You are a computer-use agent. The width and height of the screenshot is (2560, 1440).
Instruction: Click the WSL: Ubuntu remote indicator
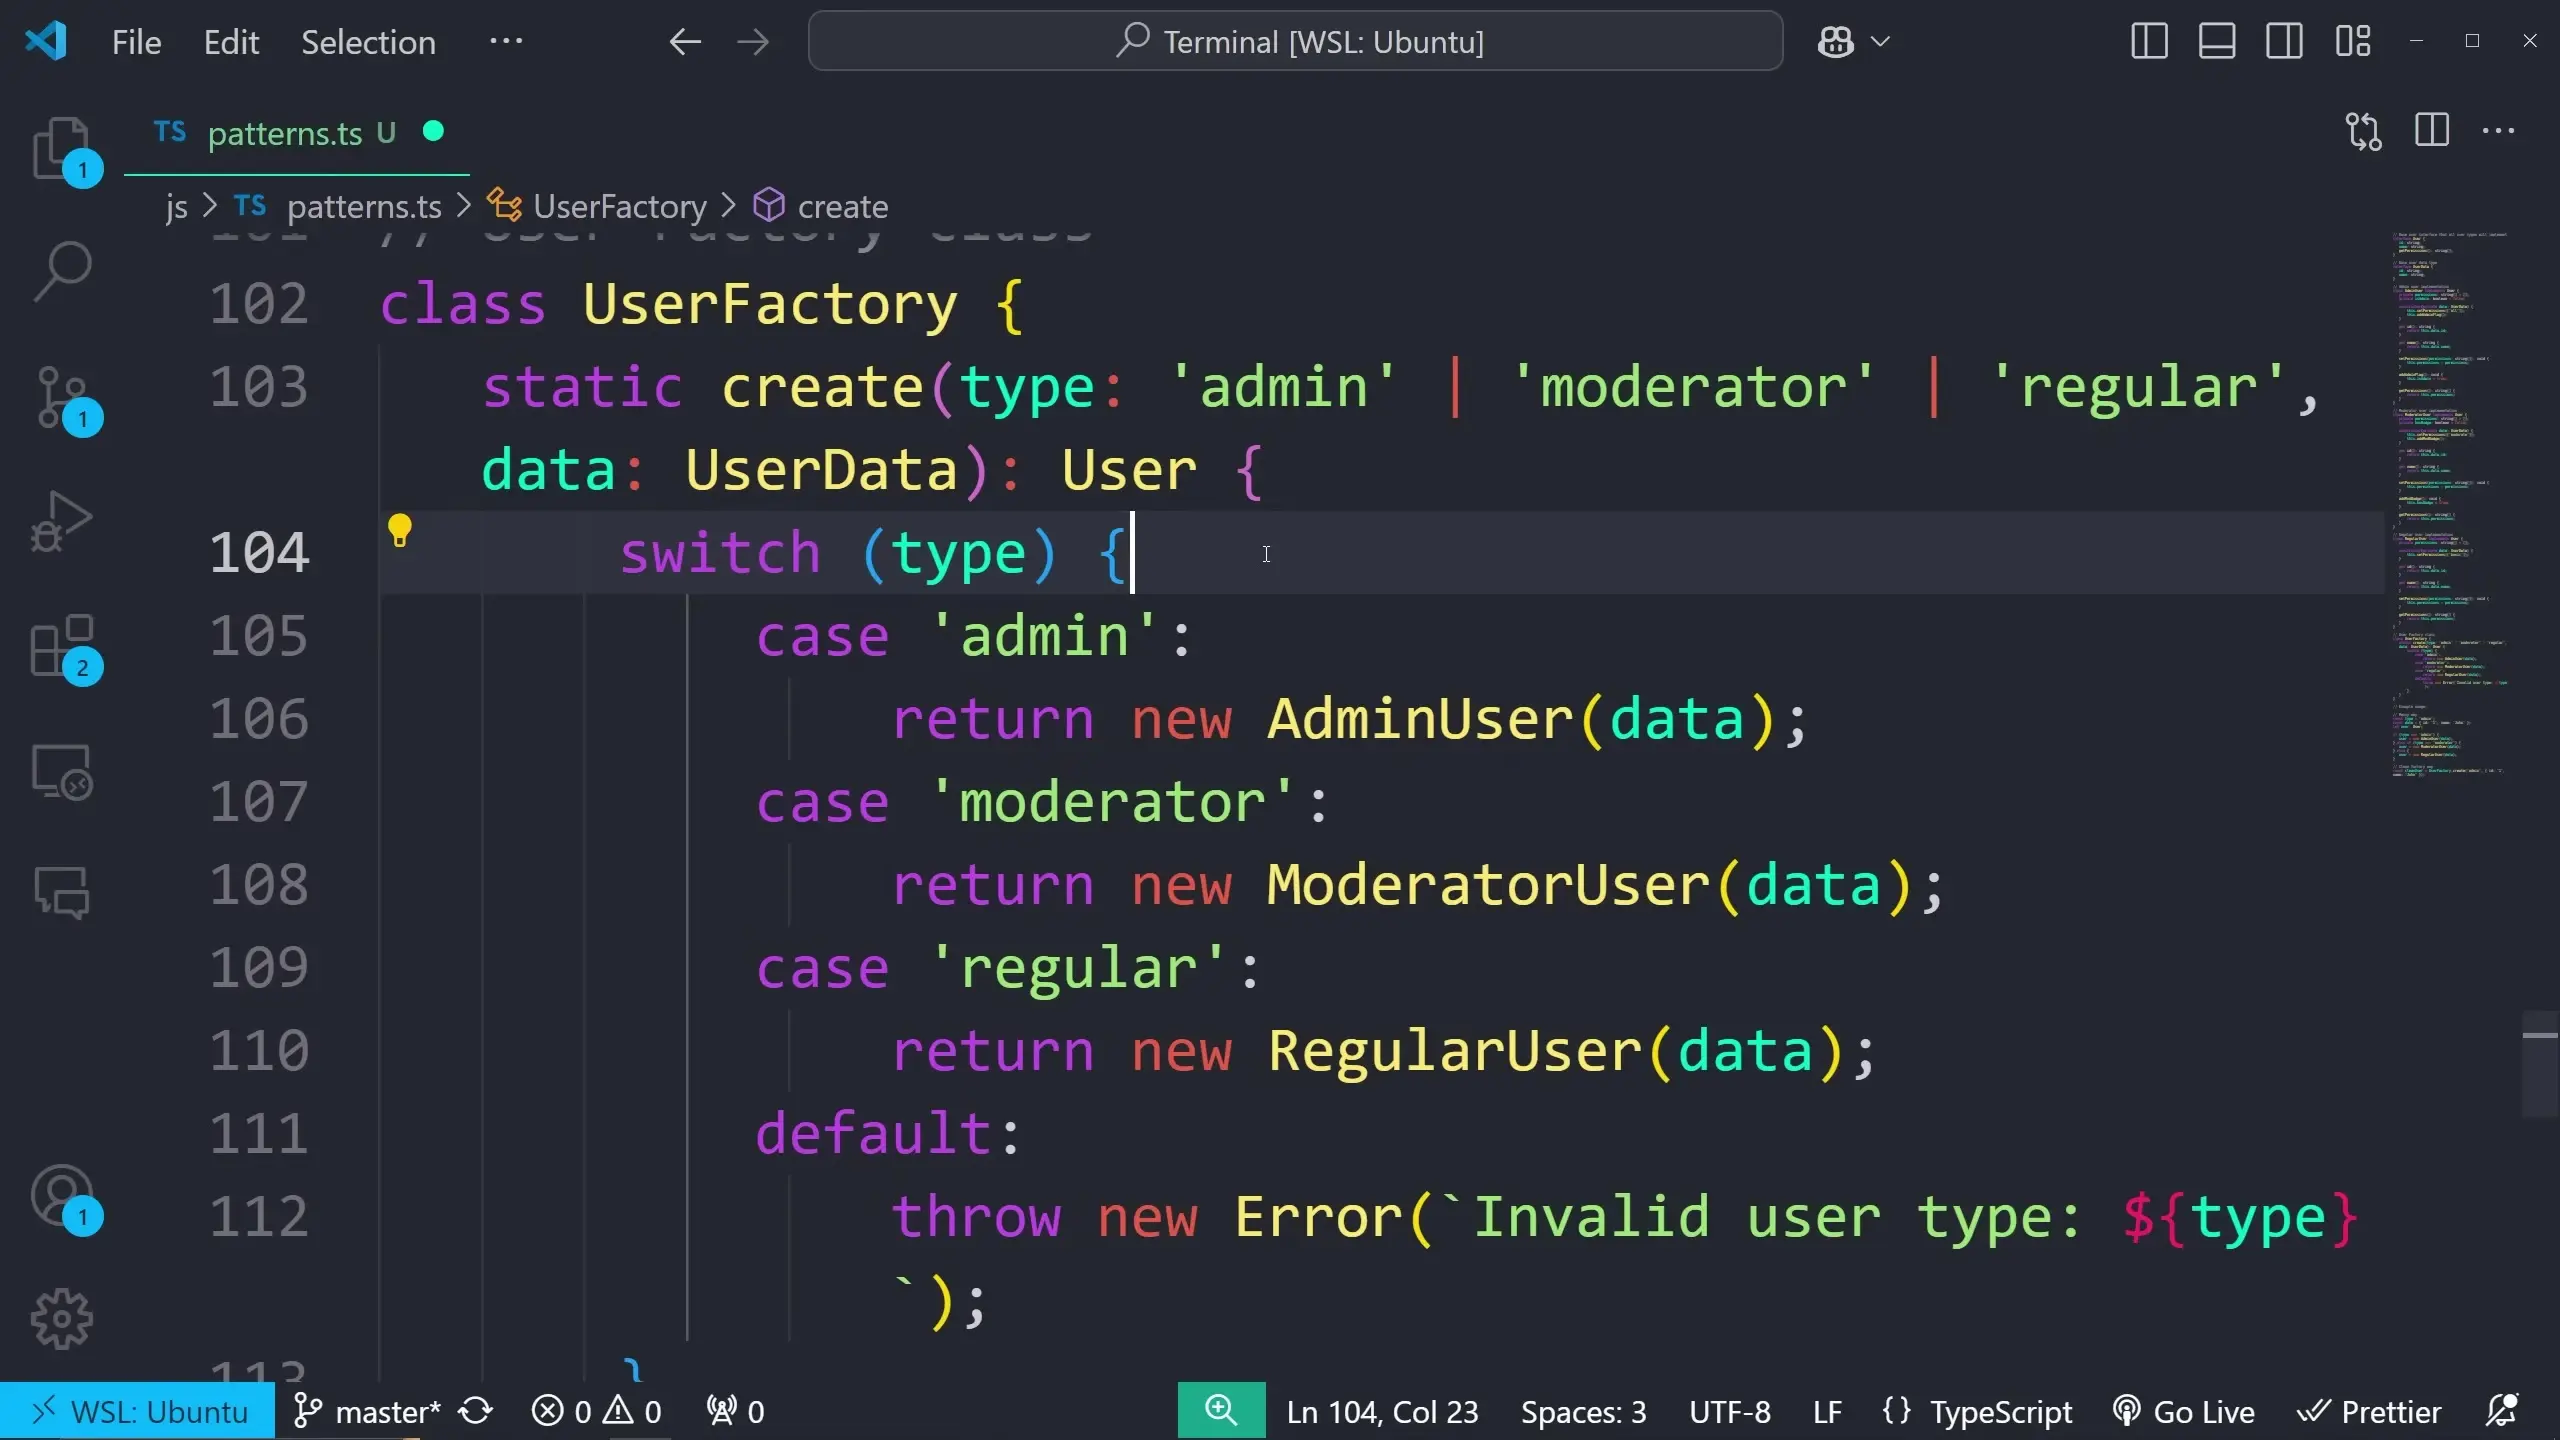click(138, 1412)
